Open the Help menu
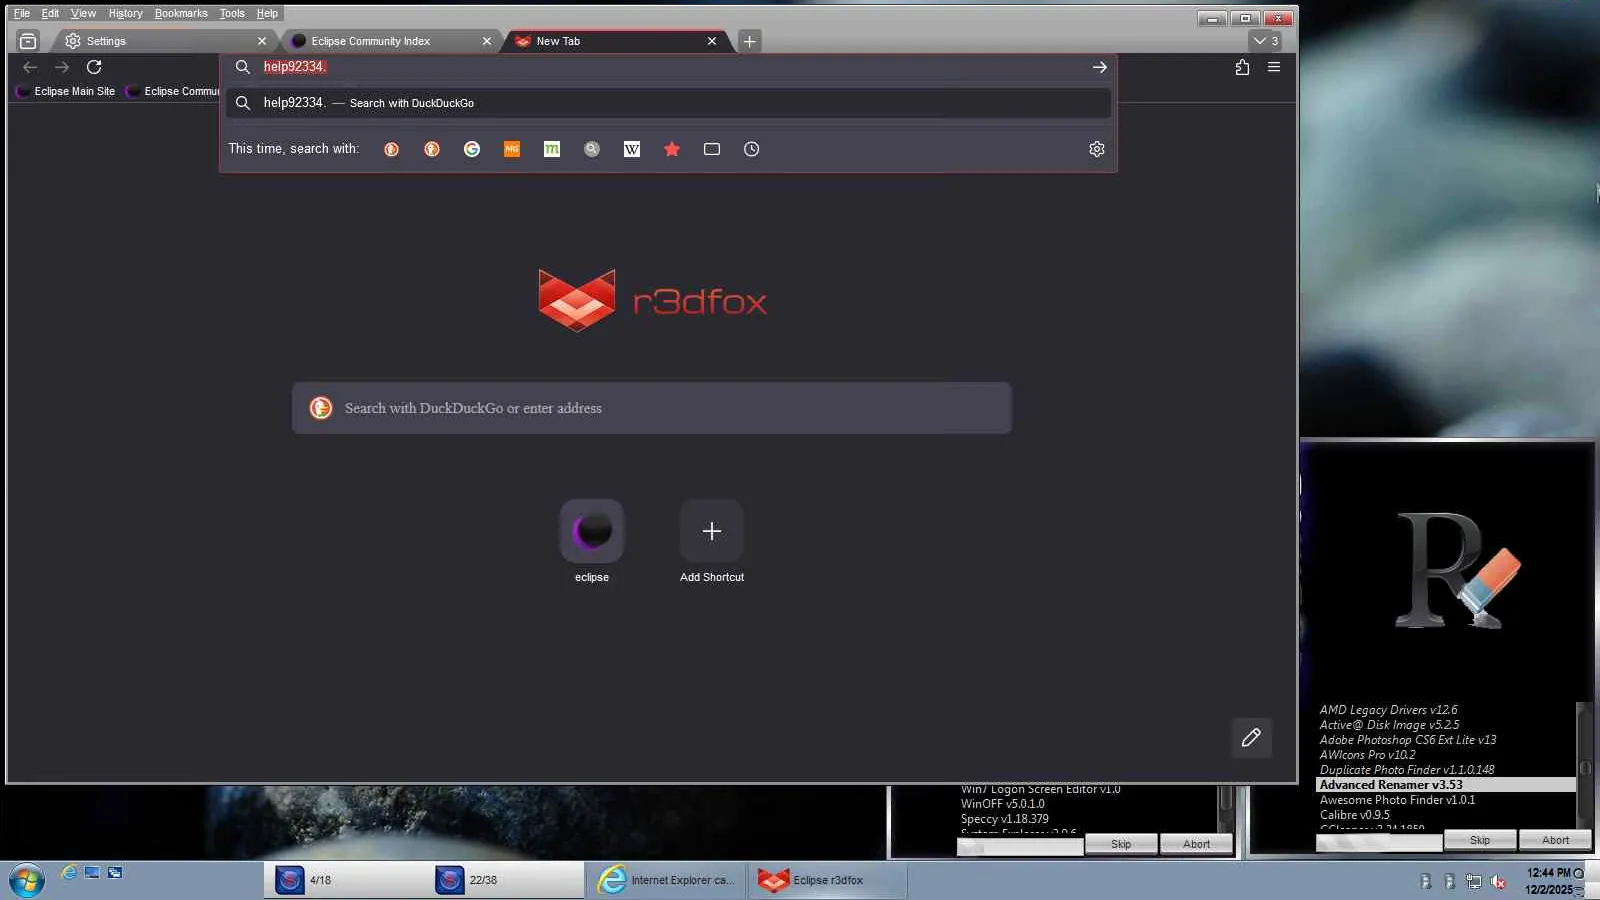Viewport: 1600px width, 900px height. coord(267,13)
